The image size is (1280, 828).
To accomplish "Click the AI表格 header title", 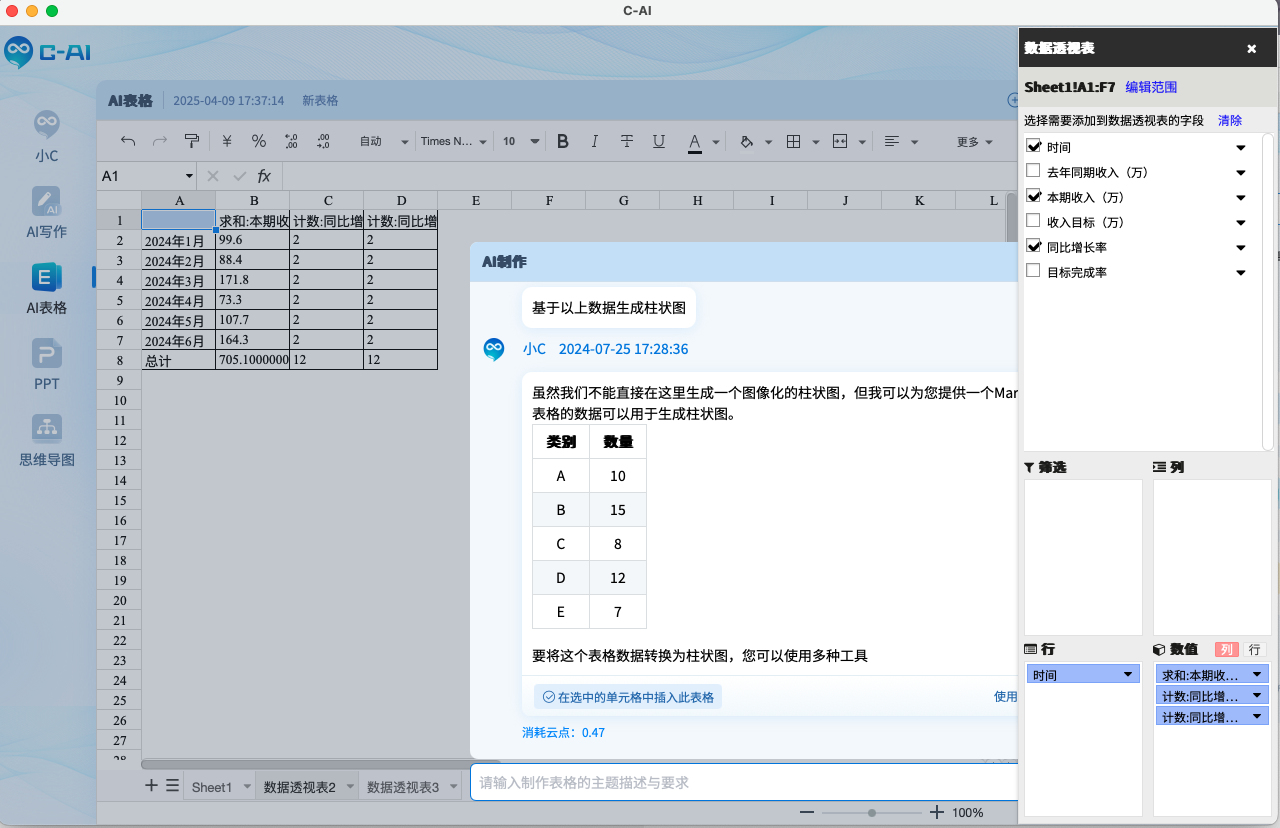I will pyautogui.click(x=130, y=100).
